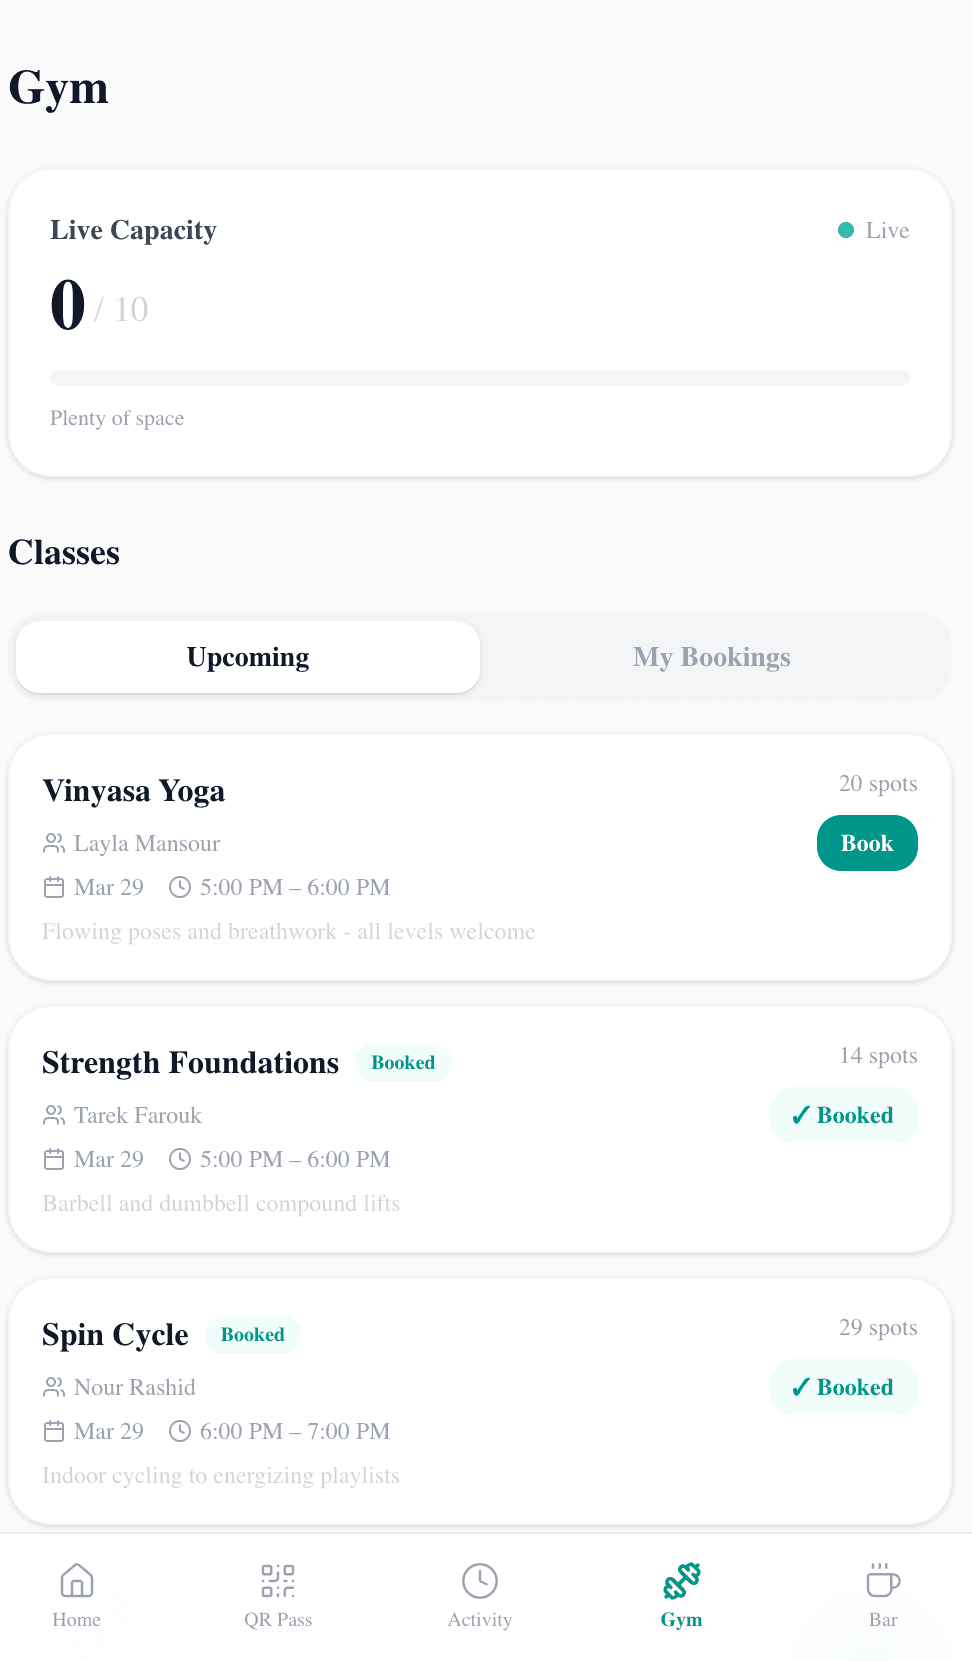Image resolution: width=972 pixels, height=1662 pixels.
Task: Toggle the Booked button for Strength Foundations
Action: (x=843, y=1115)
